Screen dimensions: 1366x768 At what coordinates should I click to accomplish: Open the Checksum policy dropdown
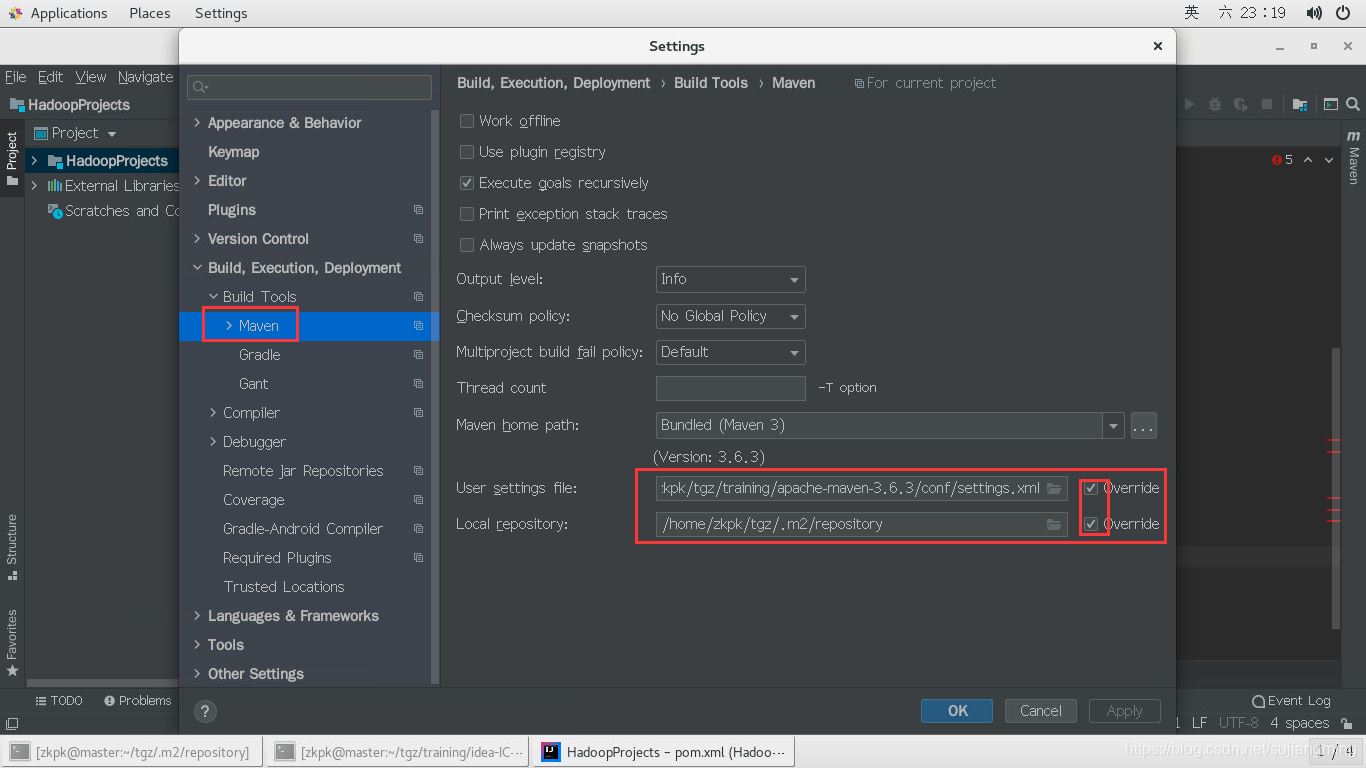(730, 316)
